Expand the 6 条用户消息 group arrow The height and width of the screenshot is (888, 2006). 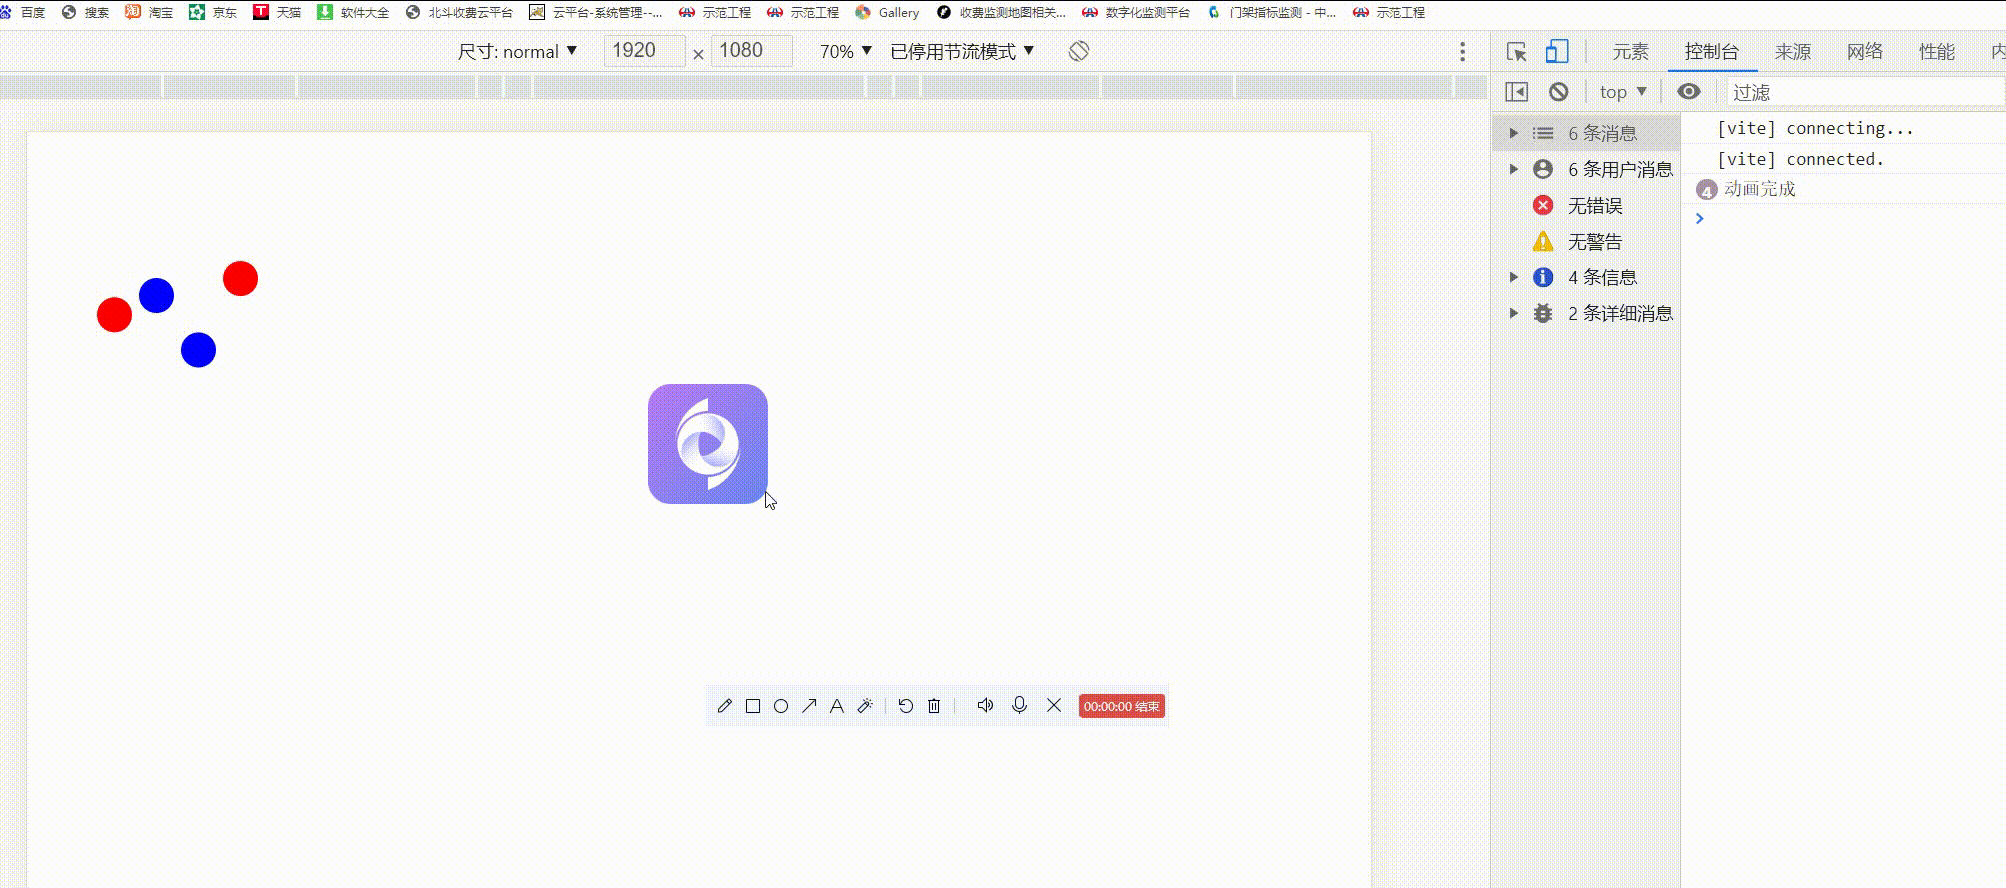[1513, 169]
